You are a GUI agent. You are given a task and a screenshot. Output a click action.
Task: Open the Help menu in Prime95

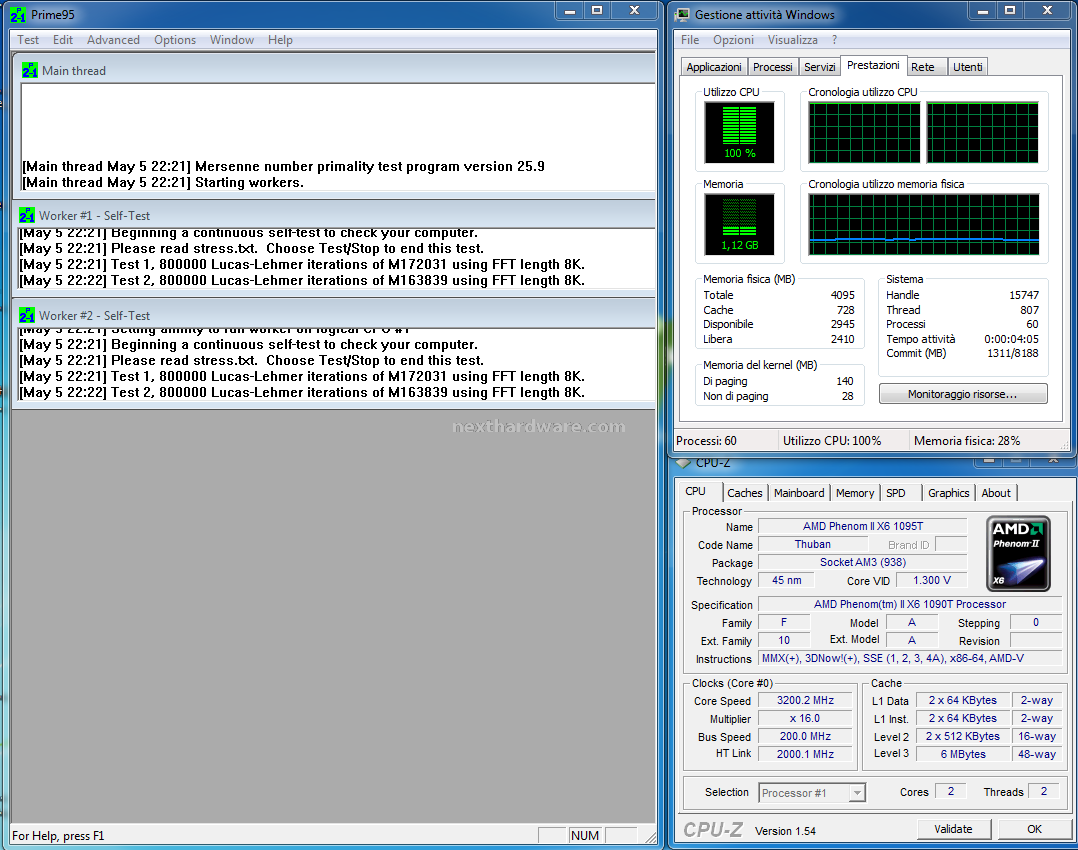pyautogui.click(x=280, y=40)
